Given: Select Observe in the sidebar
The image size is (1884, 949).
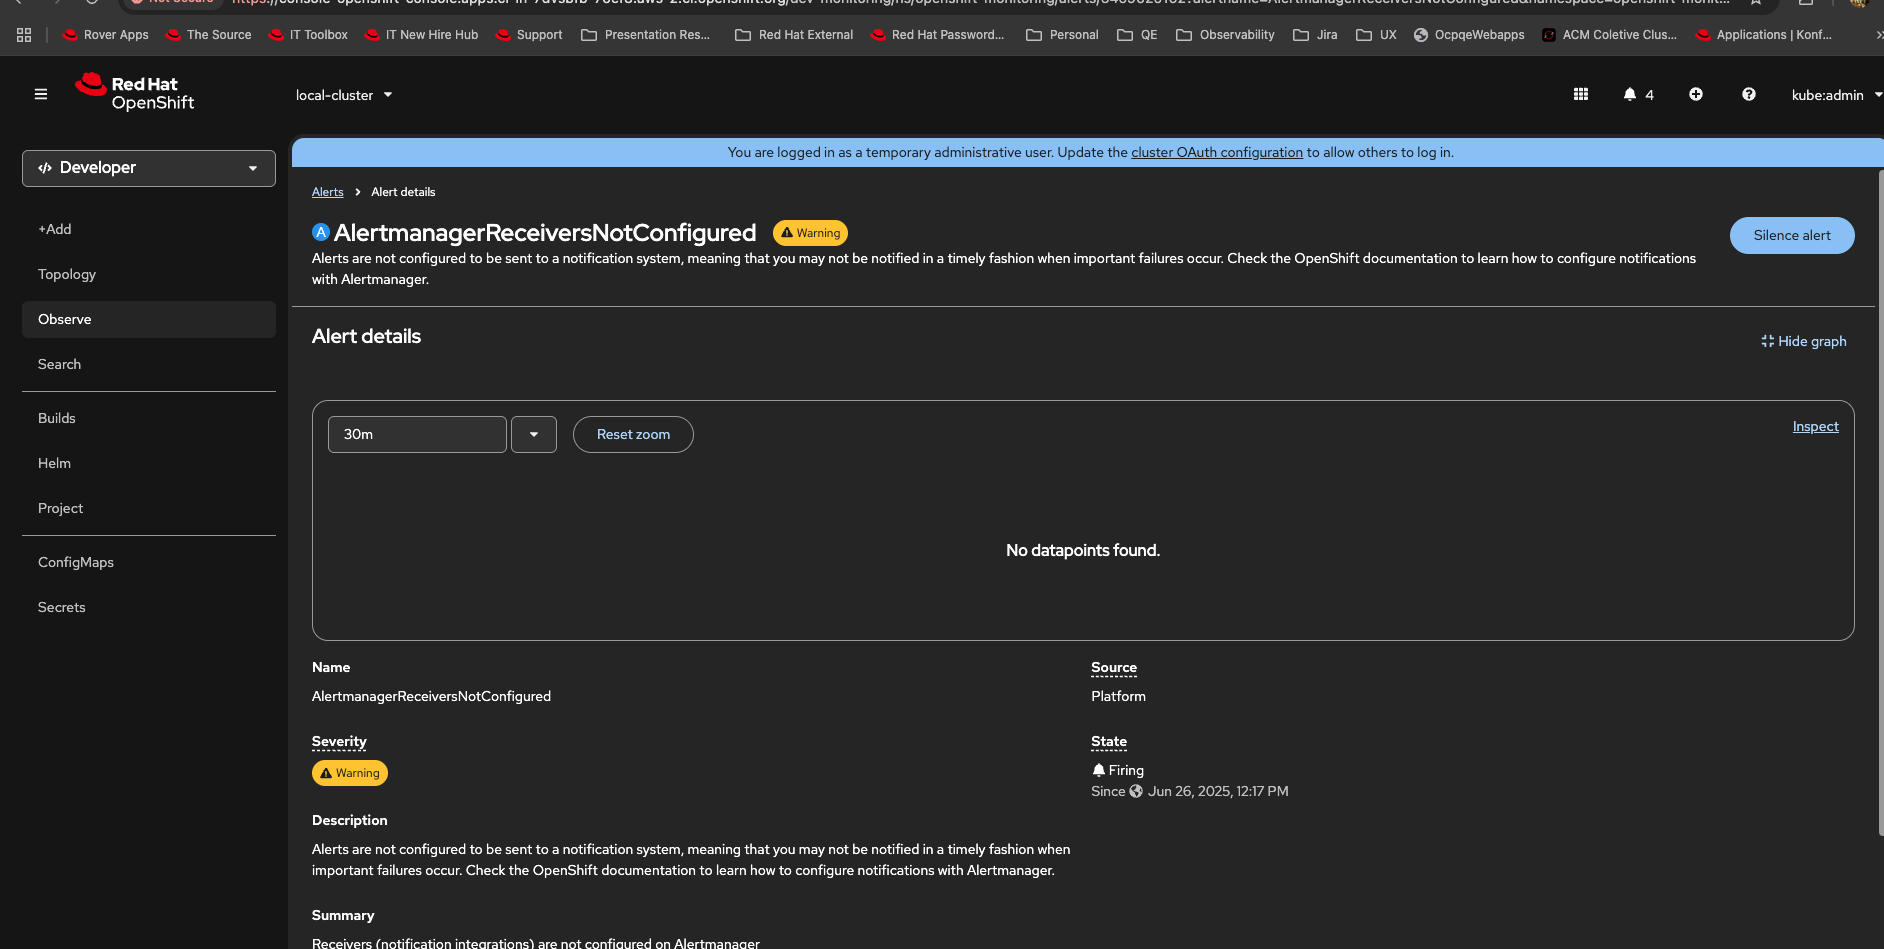Looking at the screenshot, I should pos(149,319).
